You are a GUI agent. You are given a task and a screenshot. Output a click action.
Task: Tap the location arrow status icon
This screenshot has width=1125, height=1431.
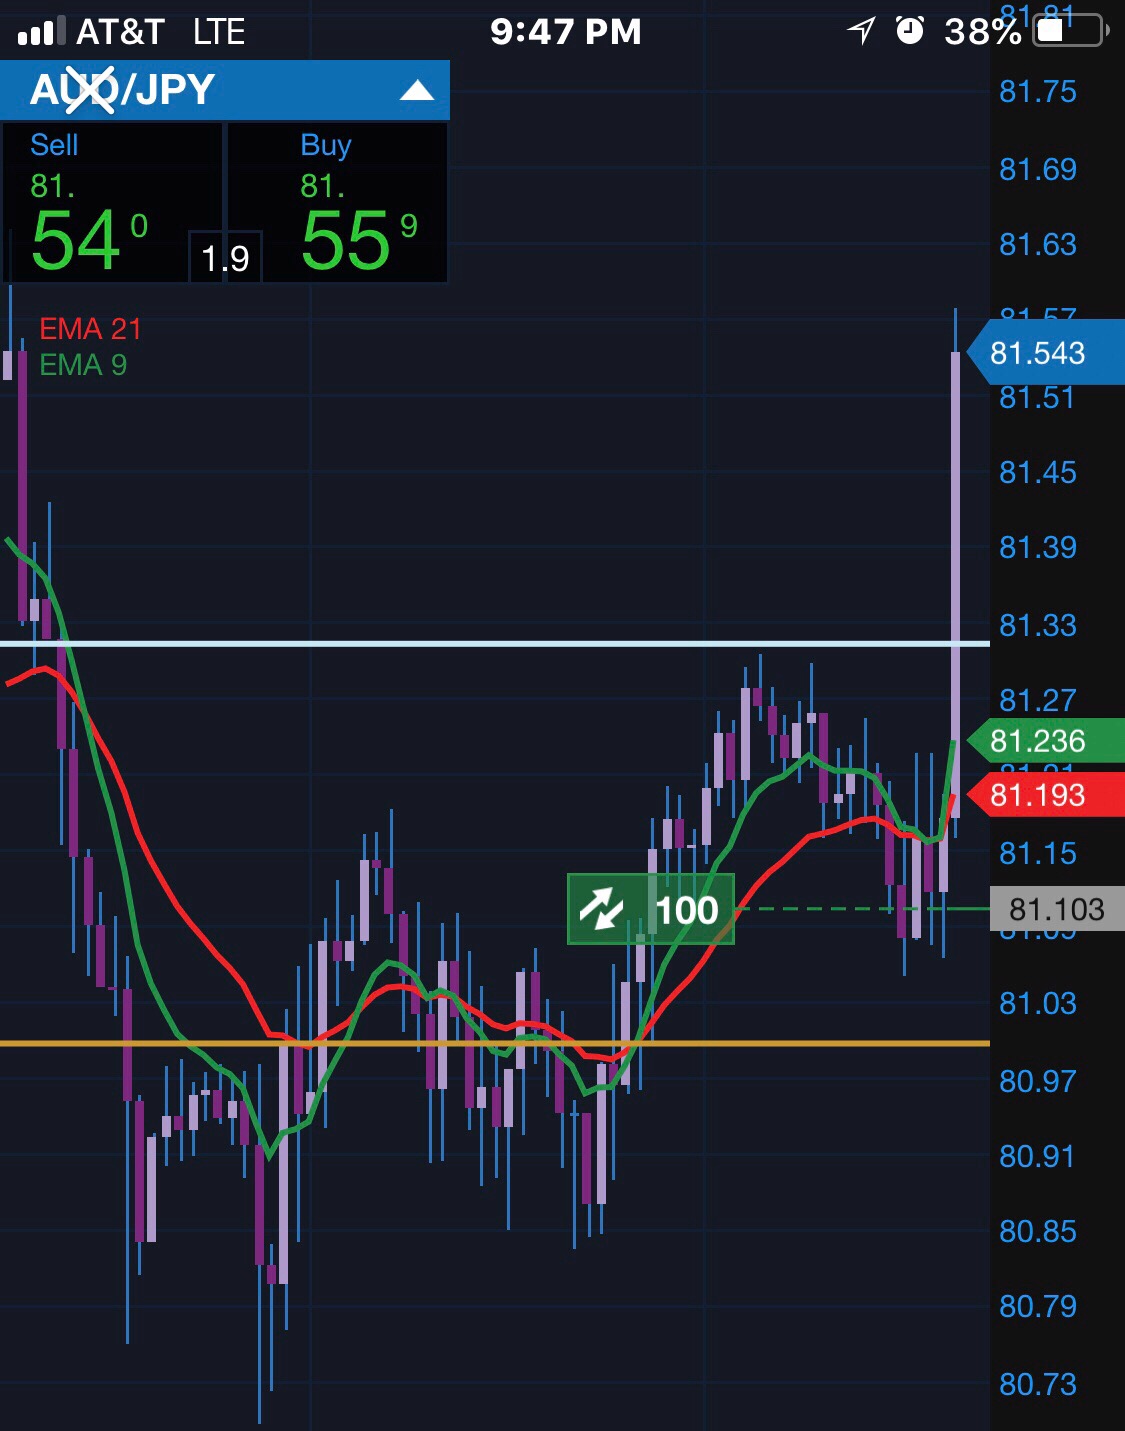click(x=861, y=31)
